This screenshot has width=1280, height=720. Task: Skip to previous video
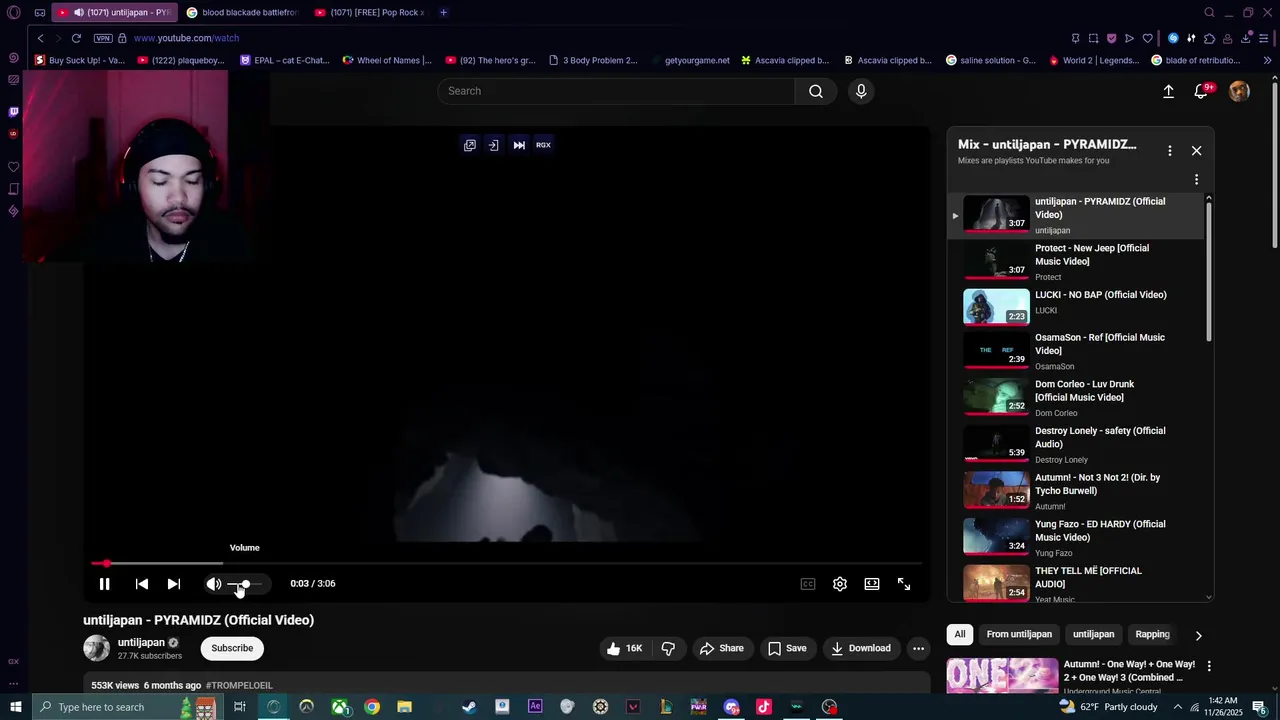click(x=141, y=584)
